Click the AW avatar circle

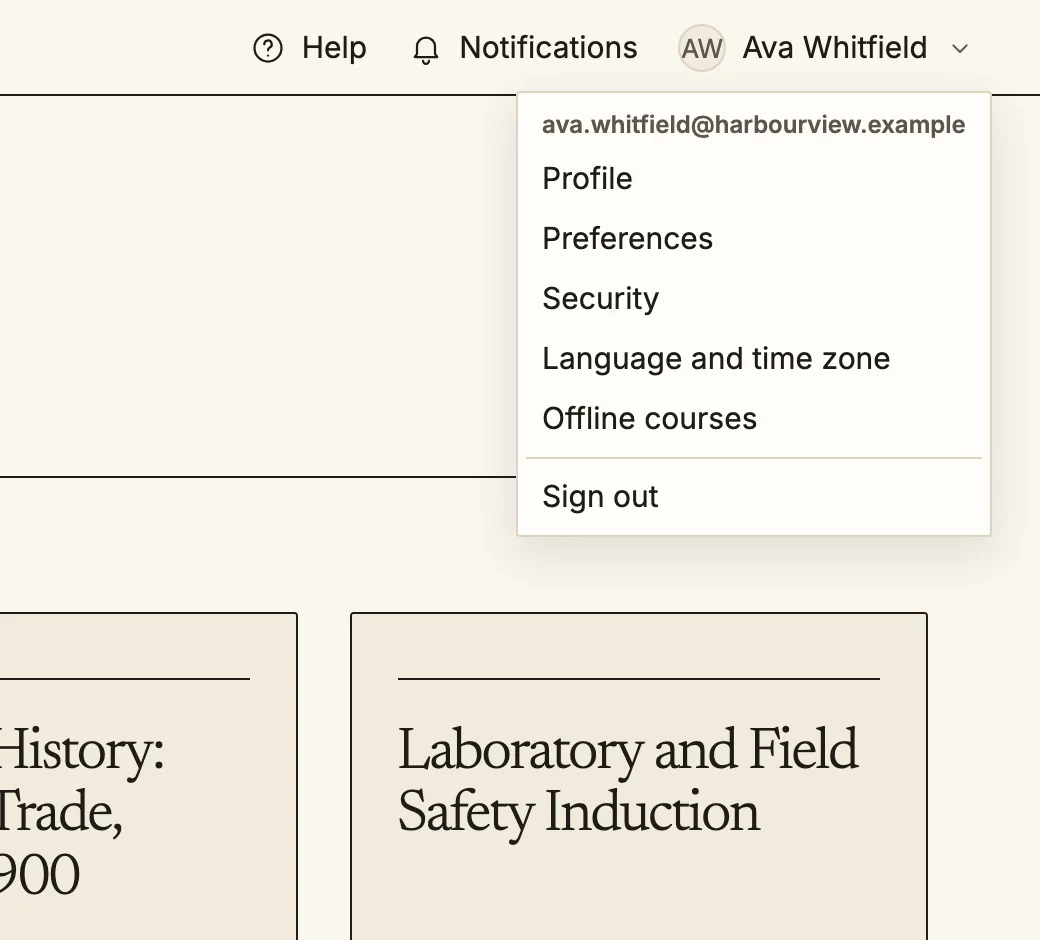(x=702, y=48)
